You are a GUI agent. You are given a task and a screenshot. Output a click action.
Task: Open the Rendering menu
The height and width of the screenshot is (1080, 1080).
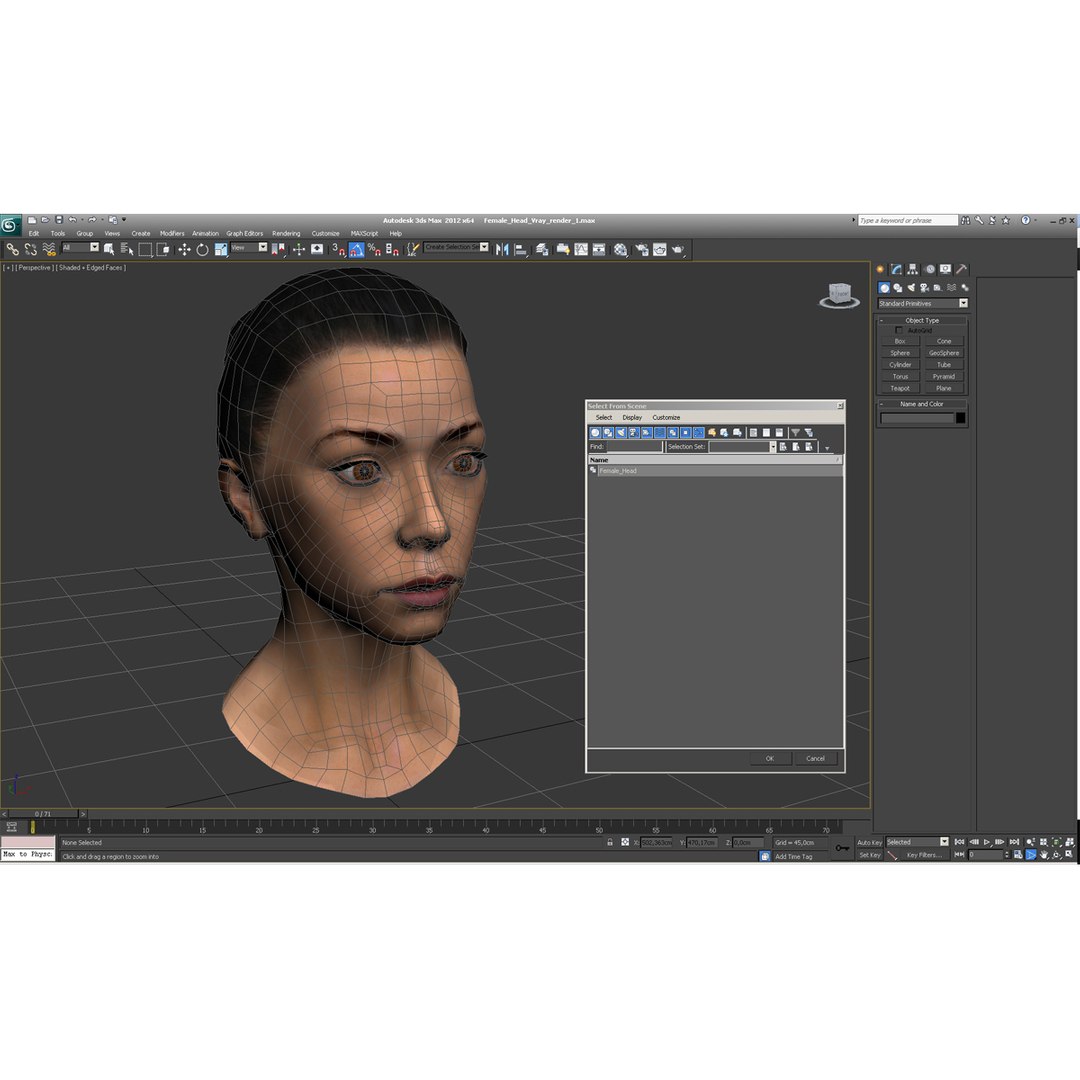(286, 233)
